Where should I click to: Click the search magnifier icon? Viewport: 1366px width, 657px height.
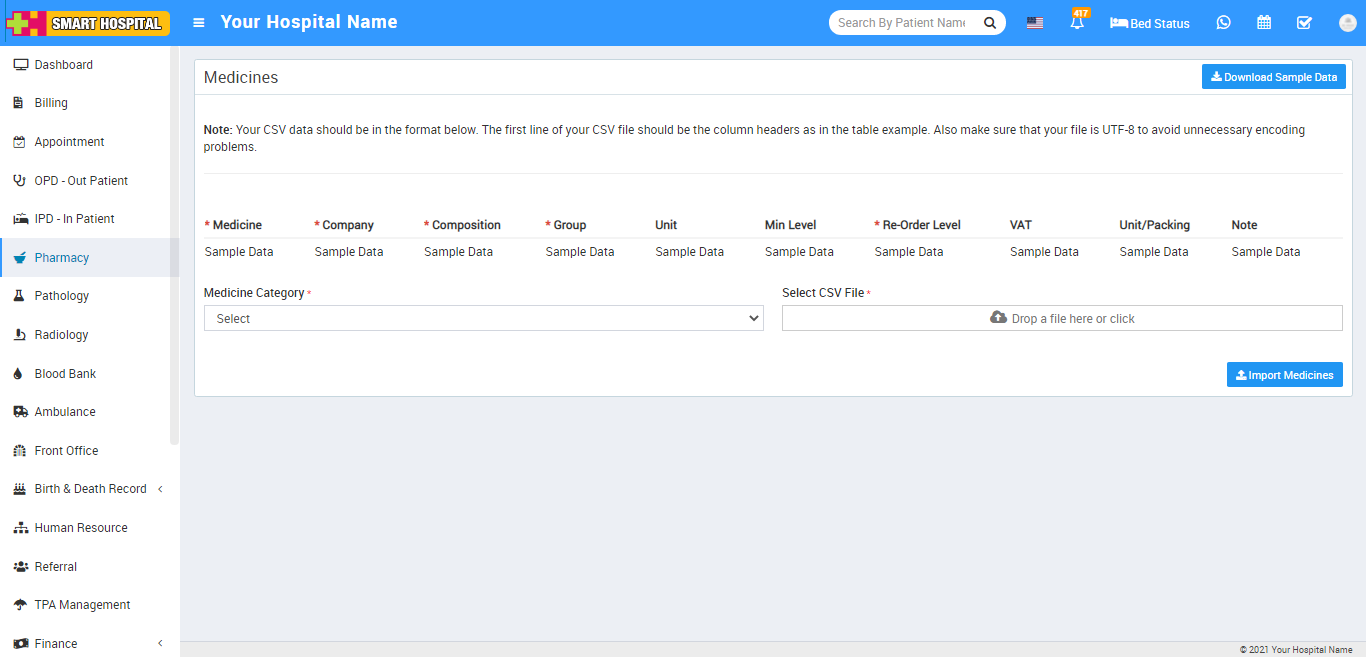(x=989, y=23)
